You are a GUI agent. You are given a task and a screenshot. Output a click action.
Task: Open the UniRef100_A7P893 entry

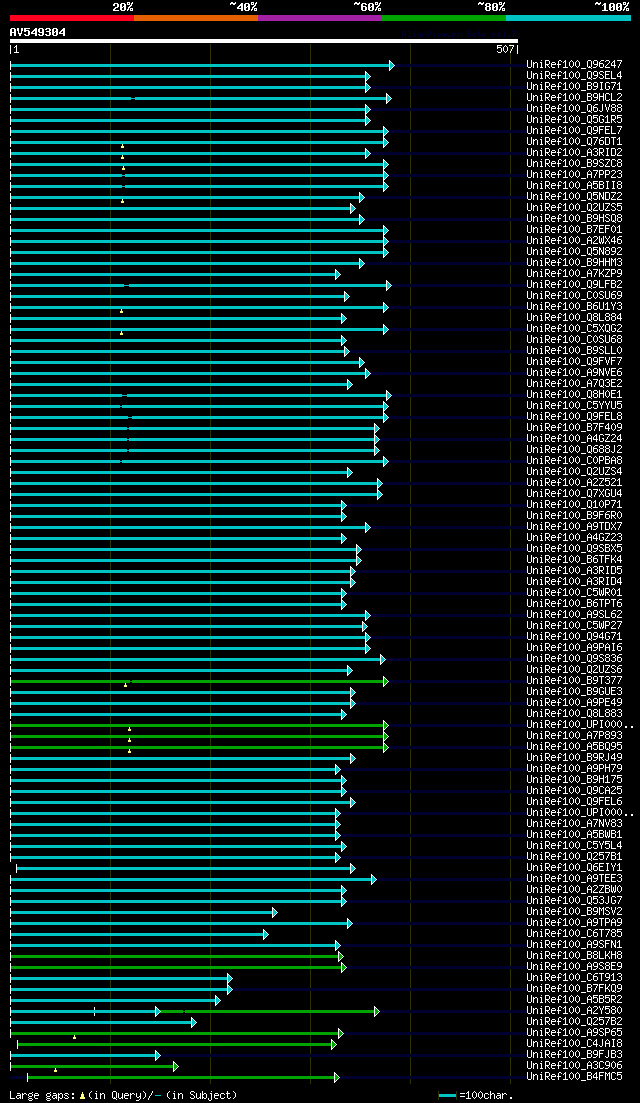click(574, 736)
